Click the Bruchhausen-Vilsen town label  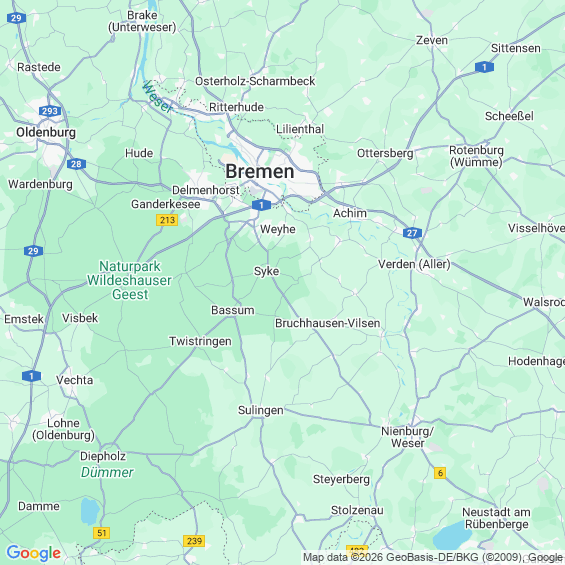point(328,323)
